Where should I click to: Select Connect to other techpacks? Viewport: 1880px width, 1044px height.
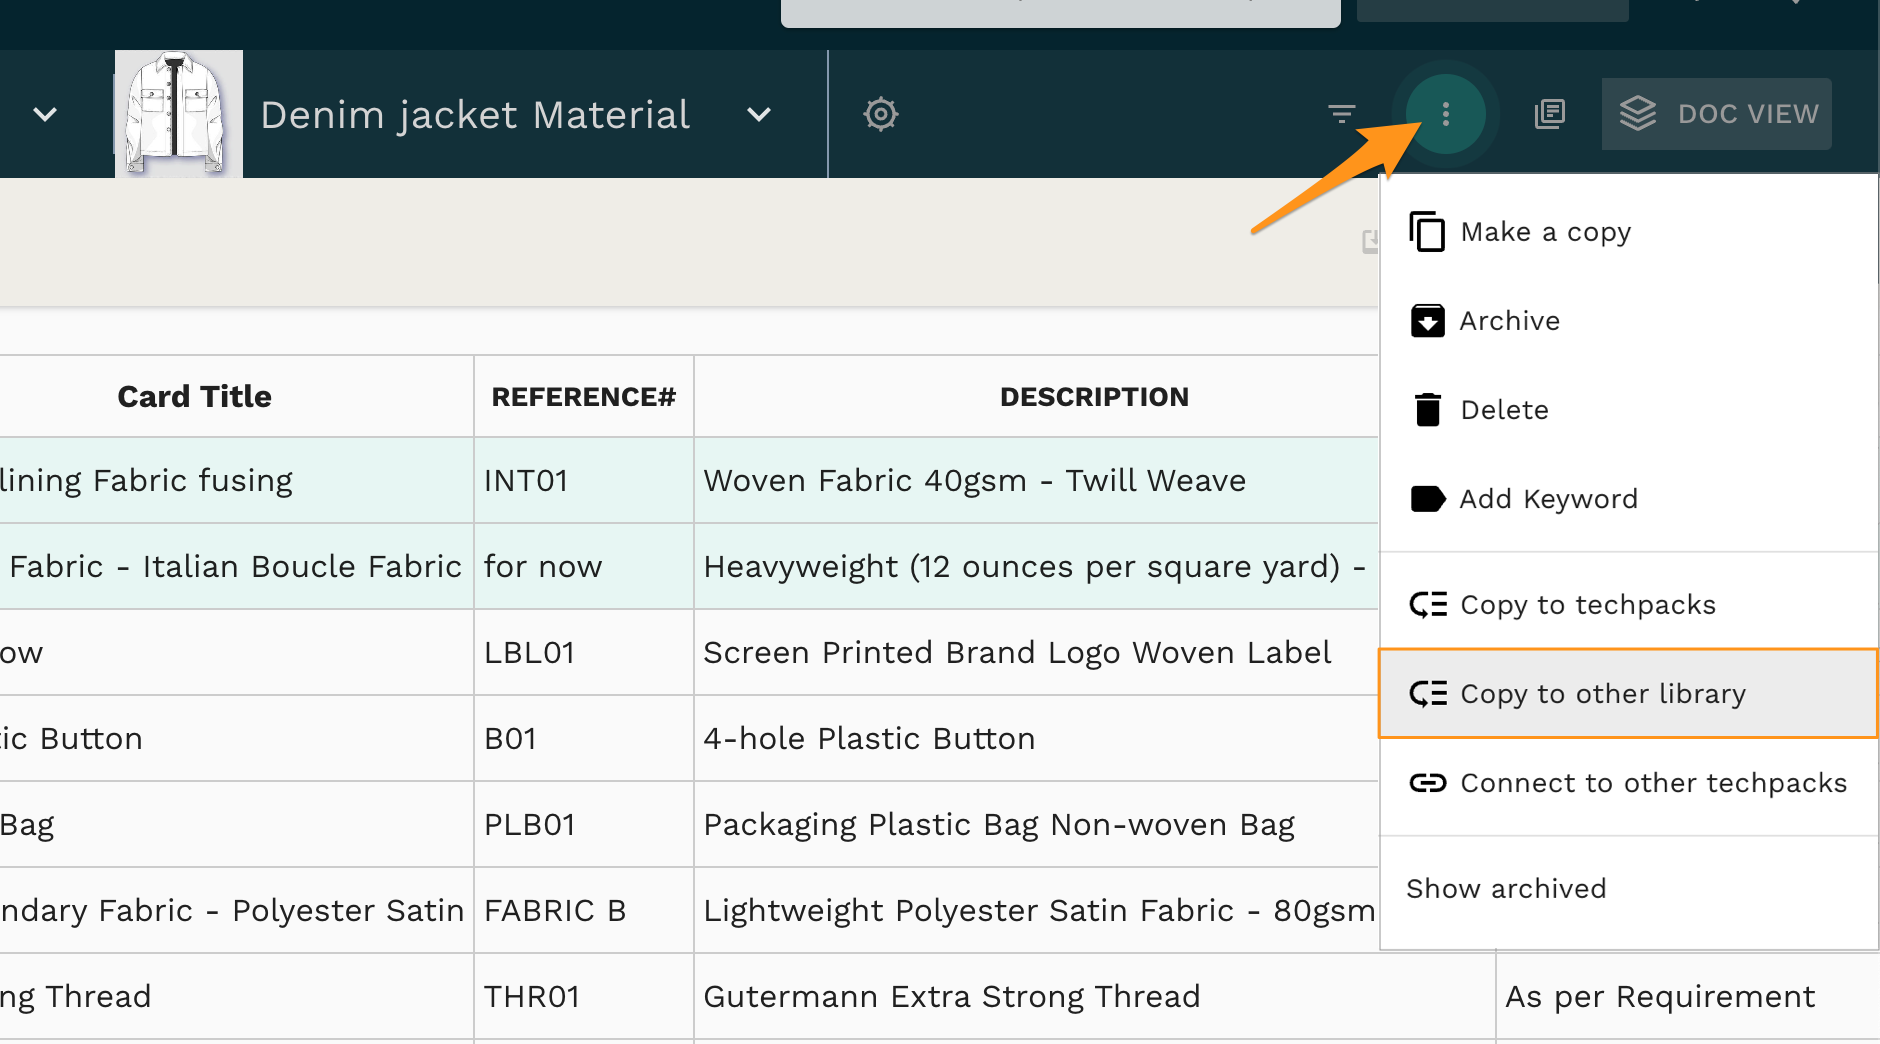1652,783
